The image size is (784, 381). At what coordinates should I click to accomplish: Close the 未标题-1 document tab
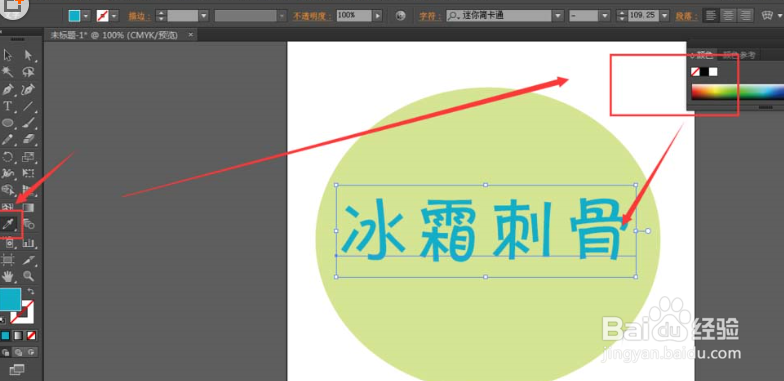pyautogui.click(x=190, y=35)
